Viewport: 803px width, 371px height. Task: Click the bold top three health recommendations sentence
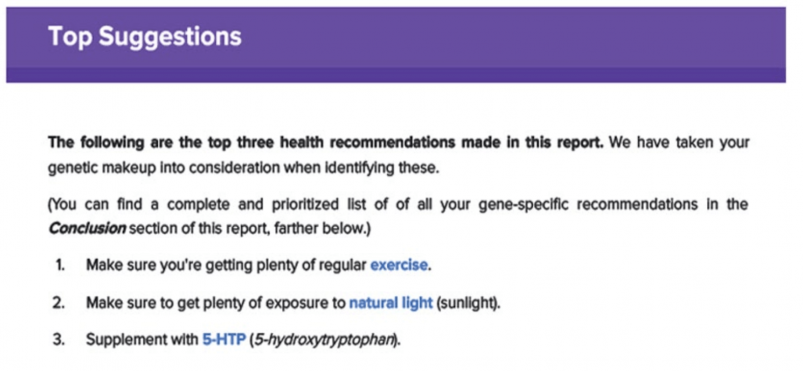pos(326,142)
